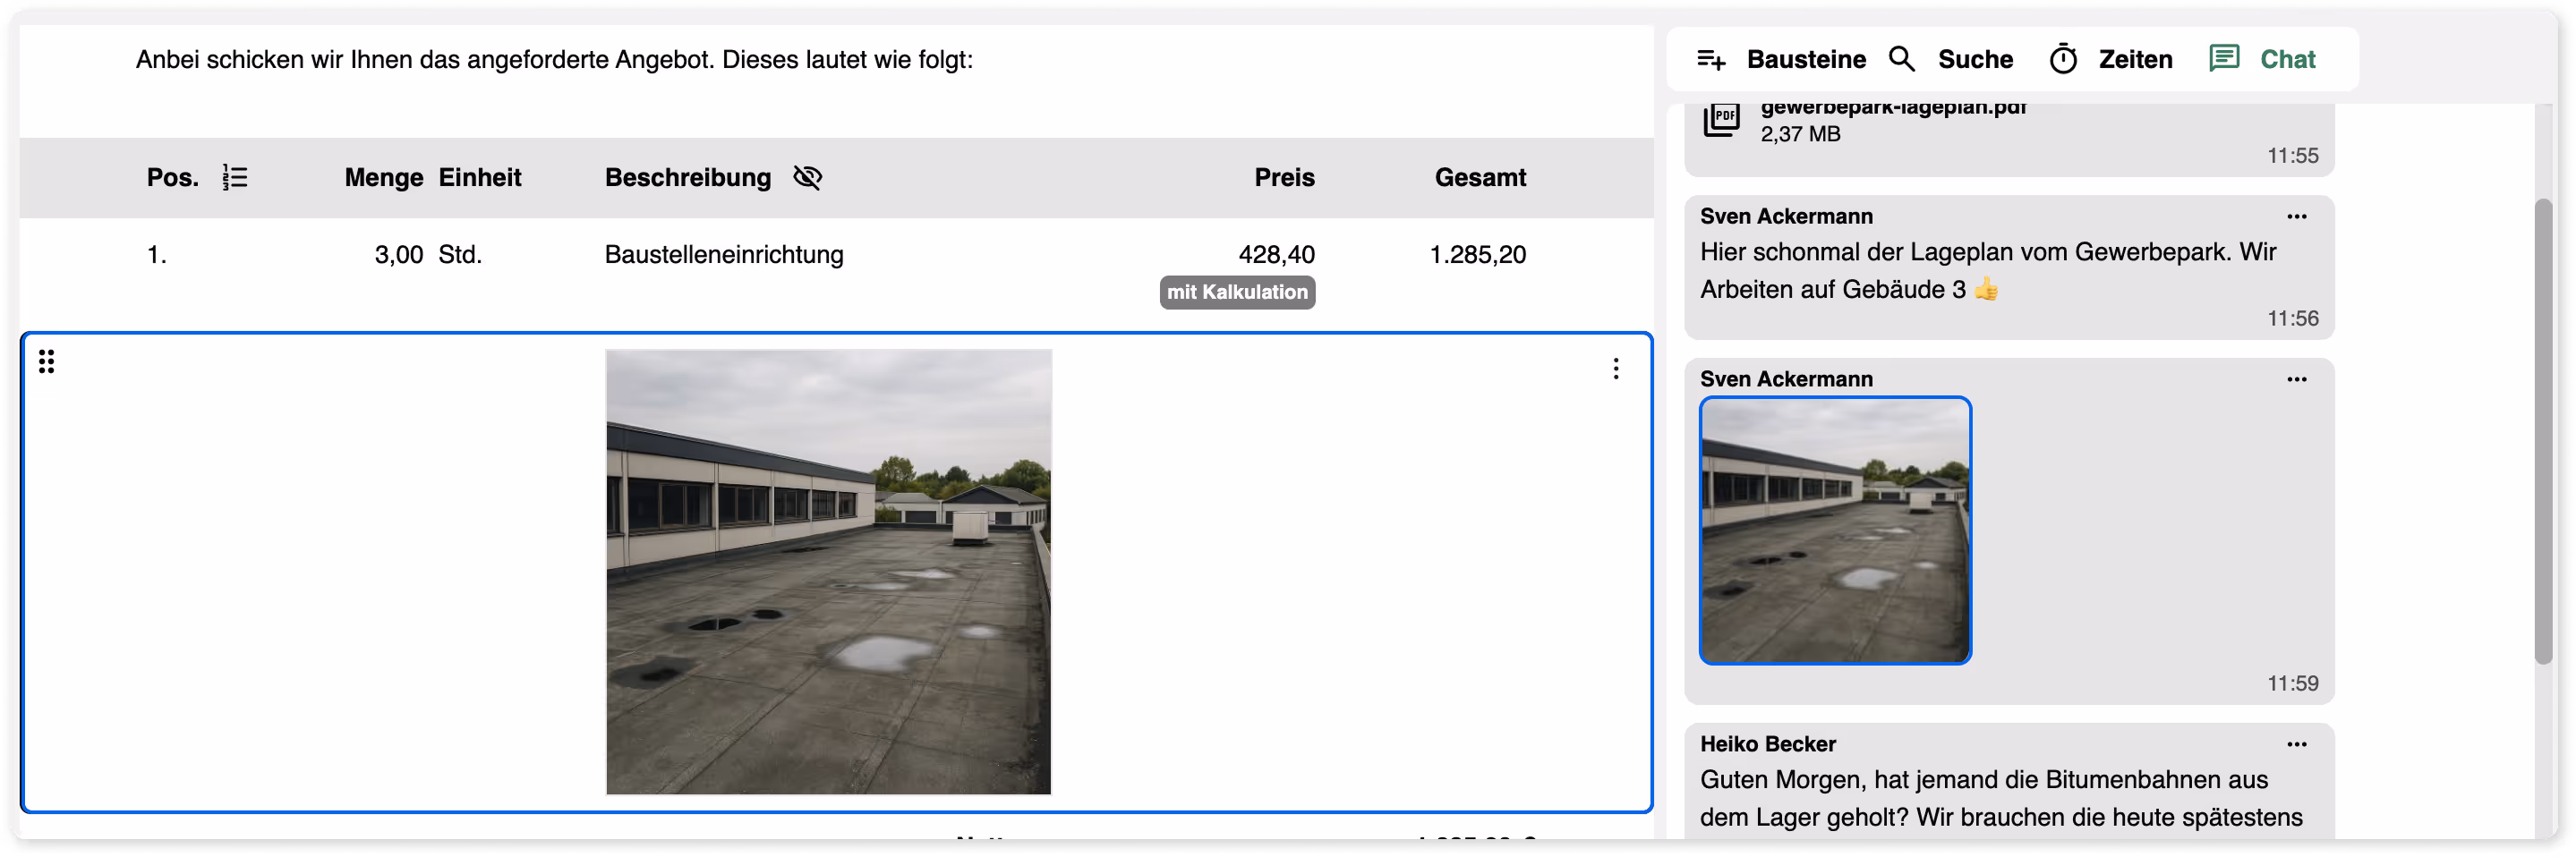Click timestamp '11:55' in chat
The width and height of the screenshot is (2576, 857).
coord(2292,155)
